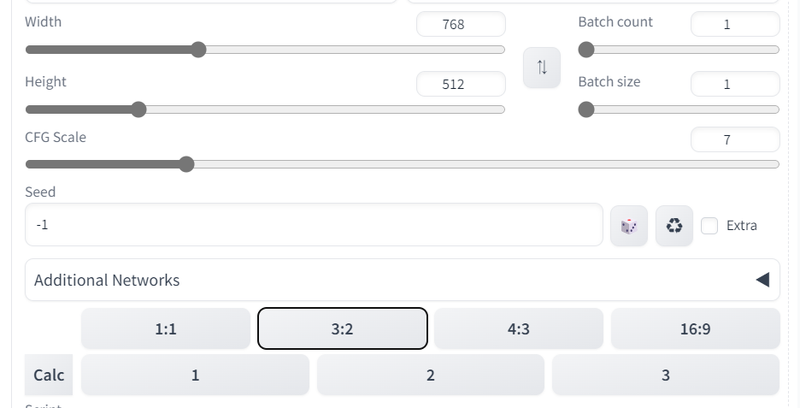Reuse last seed with the recycle icon
The image size is (800, 408).
[x=674, y=225]
